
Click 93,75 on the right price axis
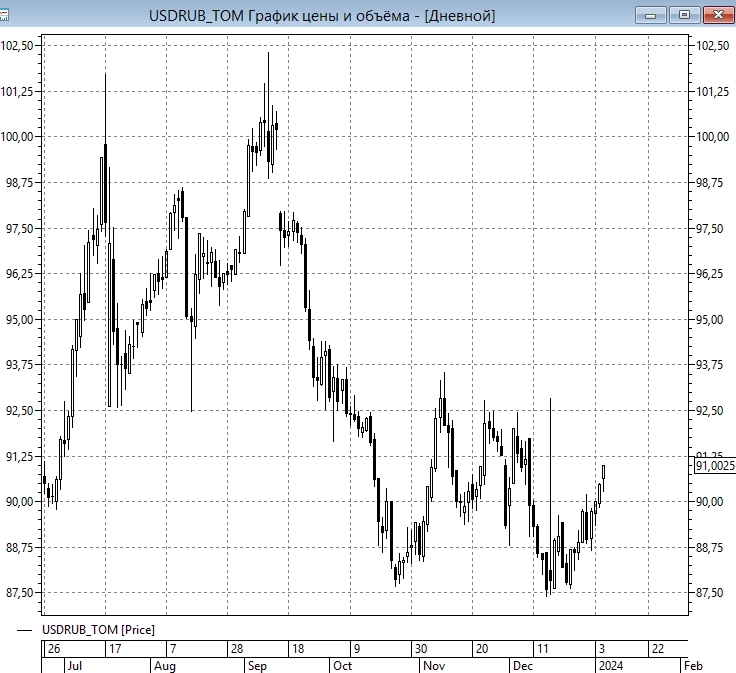[x=709, y=365]
